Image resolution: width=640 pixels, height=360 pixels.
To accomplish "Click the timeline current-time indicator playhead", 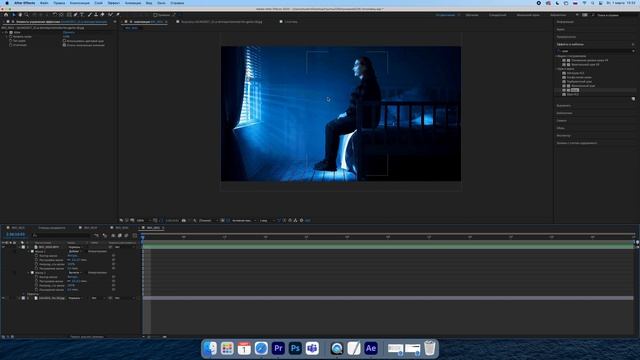I will (143, 237).
